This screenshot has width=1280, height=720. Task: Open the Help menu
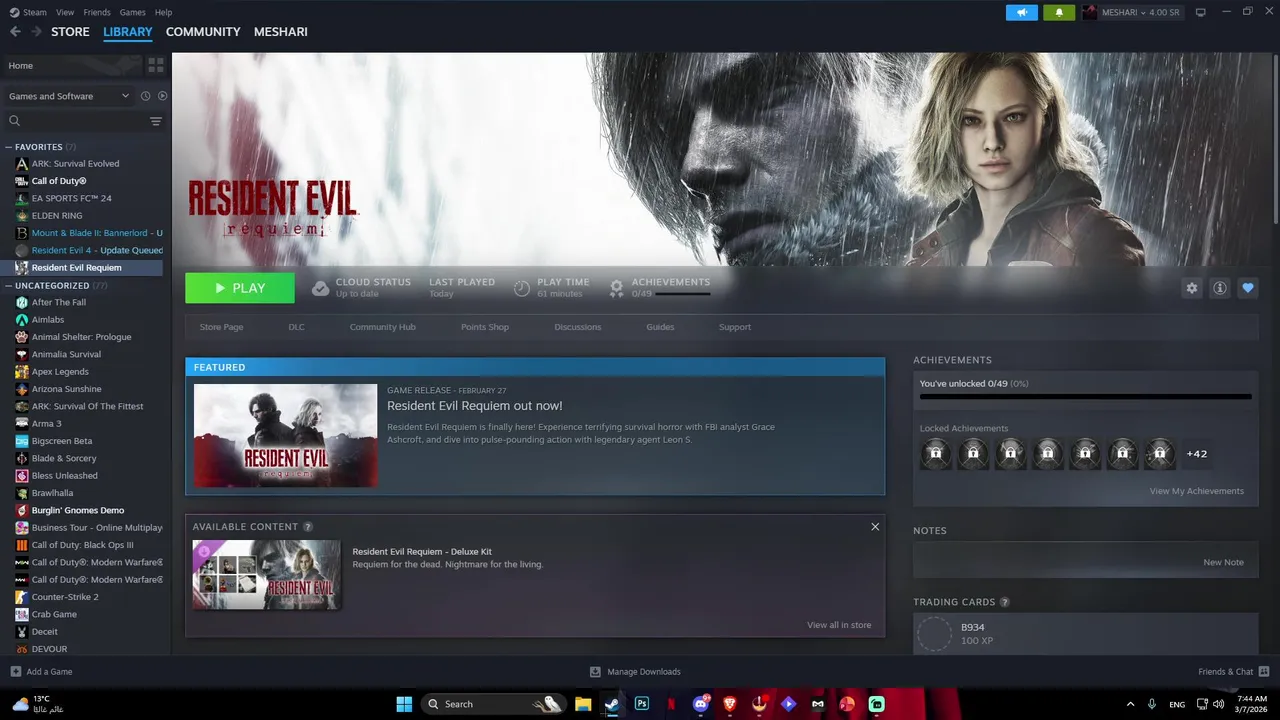pyautogui.click(x=163, y=12)
